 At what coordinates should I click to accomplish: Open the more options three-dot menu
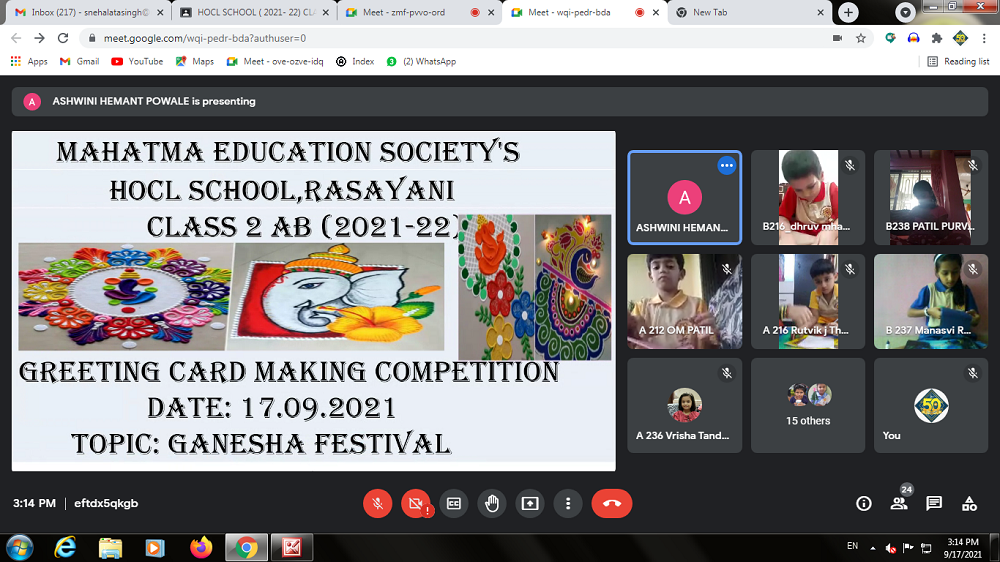click(x=567, y=504)
